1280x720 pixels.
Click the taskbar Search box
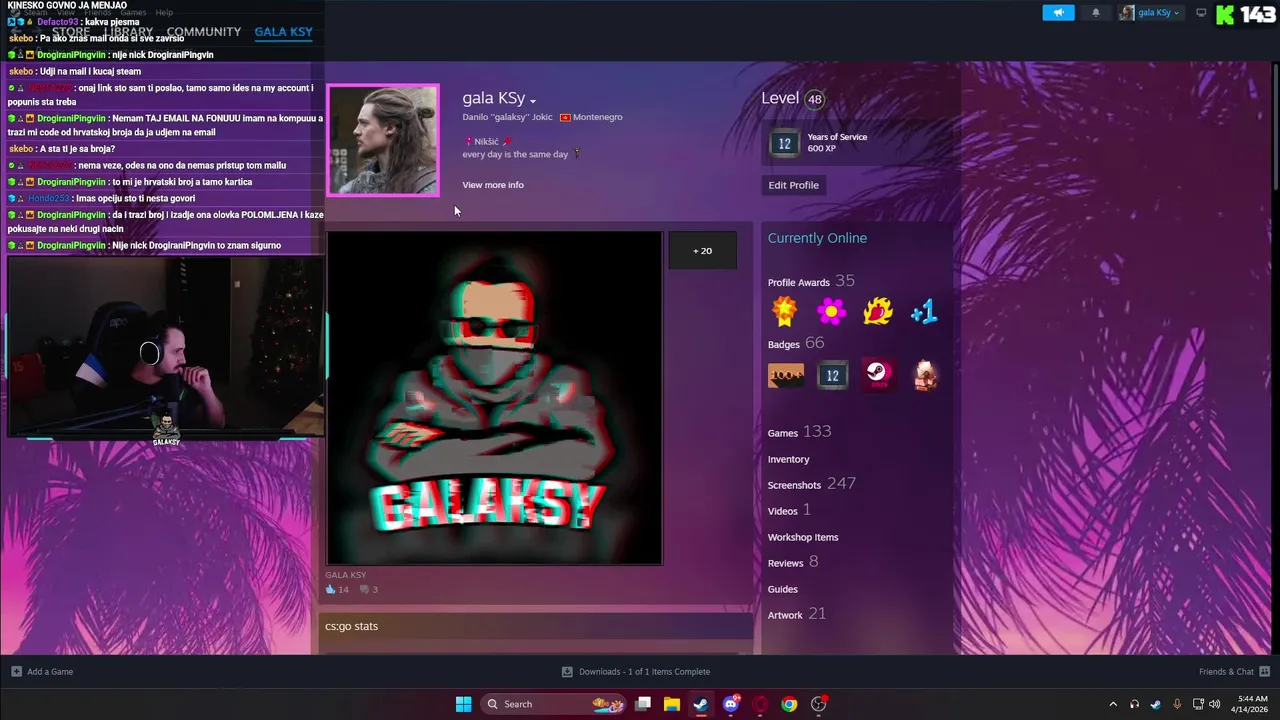553,704
